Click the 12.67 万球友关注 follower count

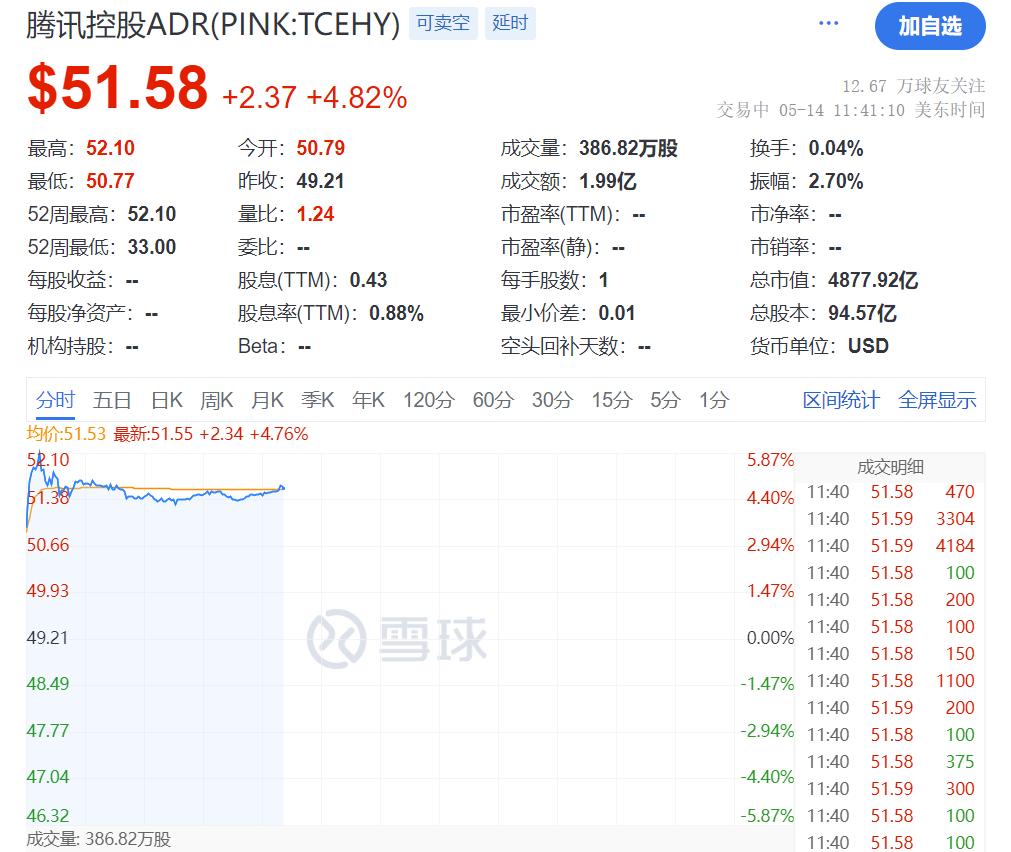click(914, 86)
